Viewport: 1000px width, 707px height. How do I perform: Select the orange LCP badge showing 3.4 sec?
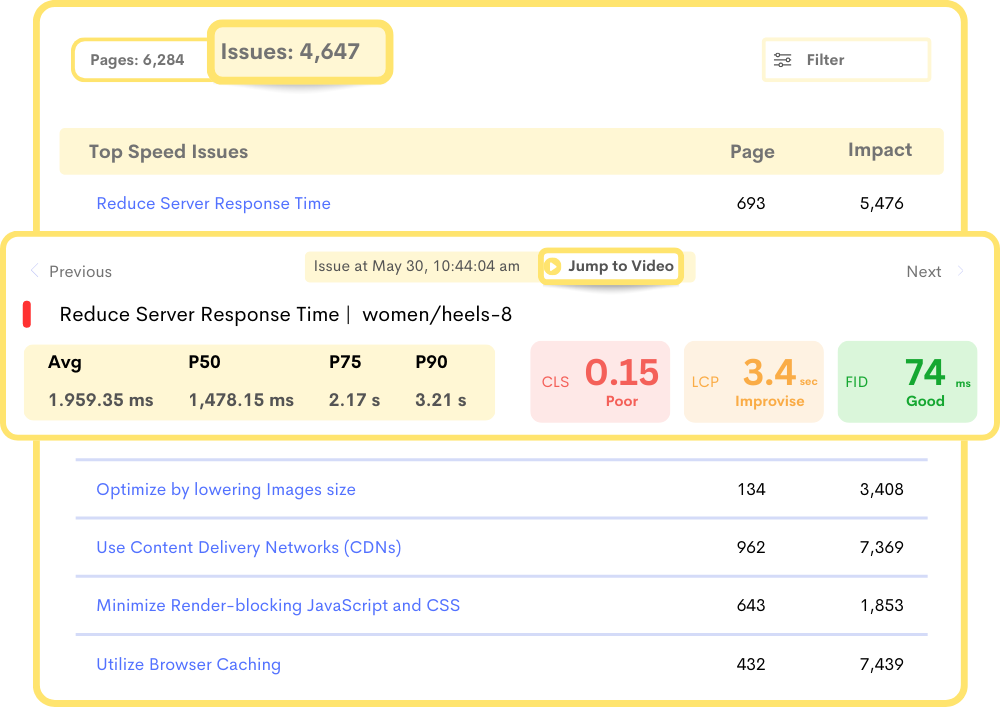point(754,381)
